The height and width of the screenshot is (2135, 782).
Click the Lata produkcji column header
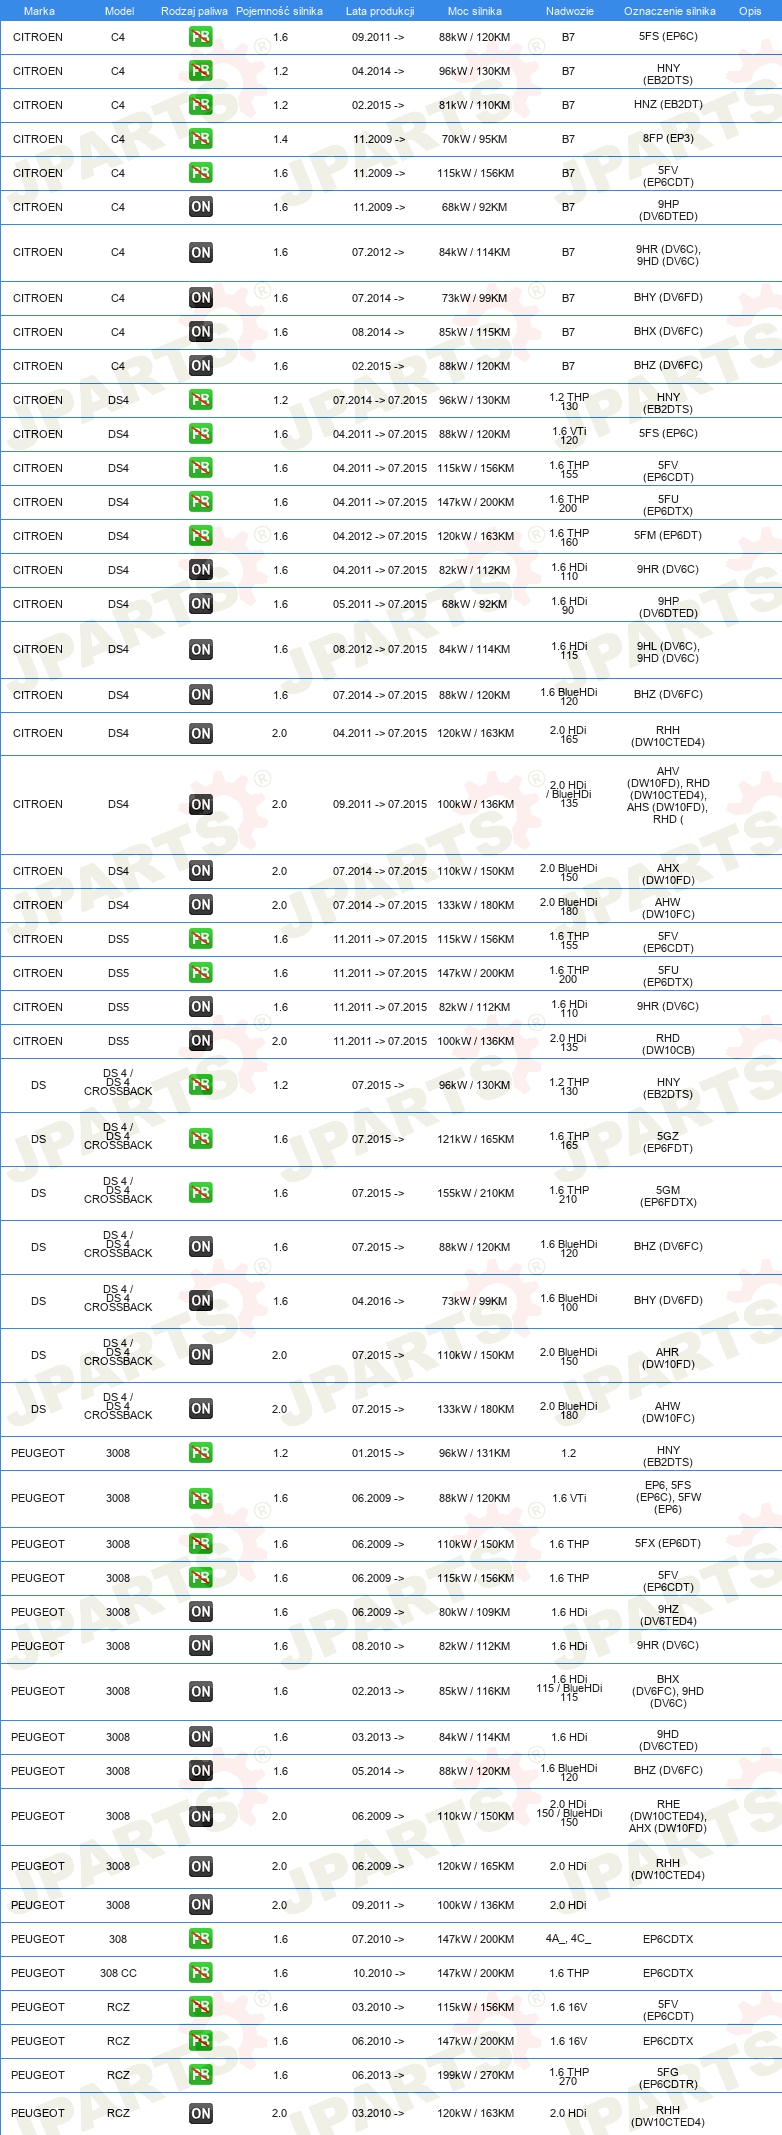[380, 11]
